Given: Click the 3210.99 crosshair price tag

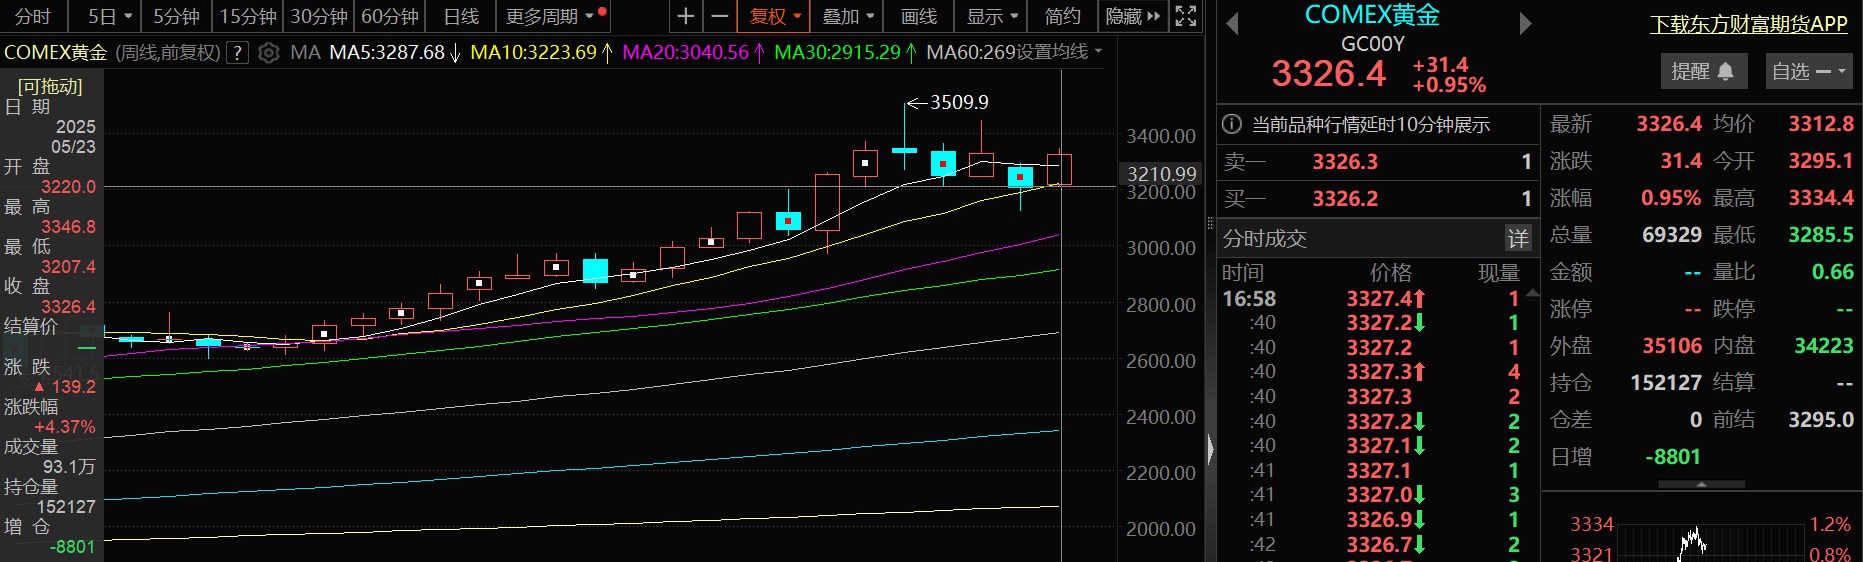Looking at the screenshot, I should coord(1161,174).
